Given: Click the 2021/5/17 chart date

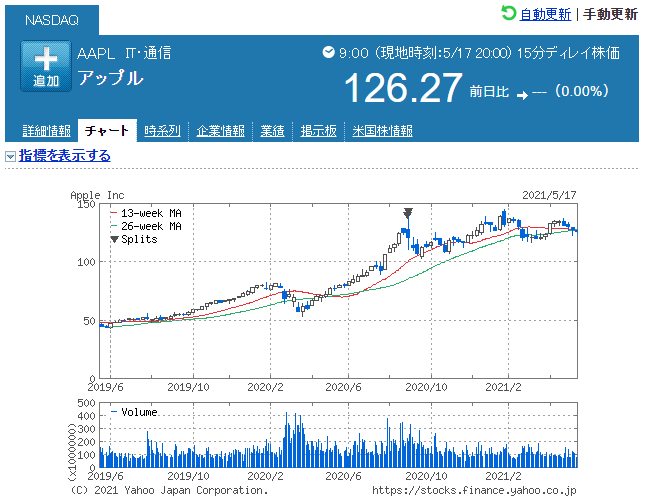Looking at the screenshot, I should (x=549, y=195).
